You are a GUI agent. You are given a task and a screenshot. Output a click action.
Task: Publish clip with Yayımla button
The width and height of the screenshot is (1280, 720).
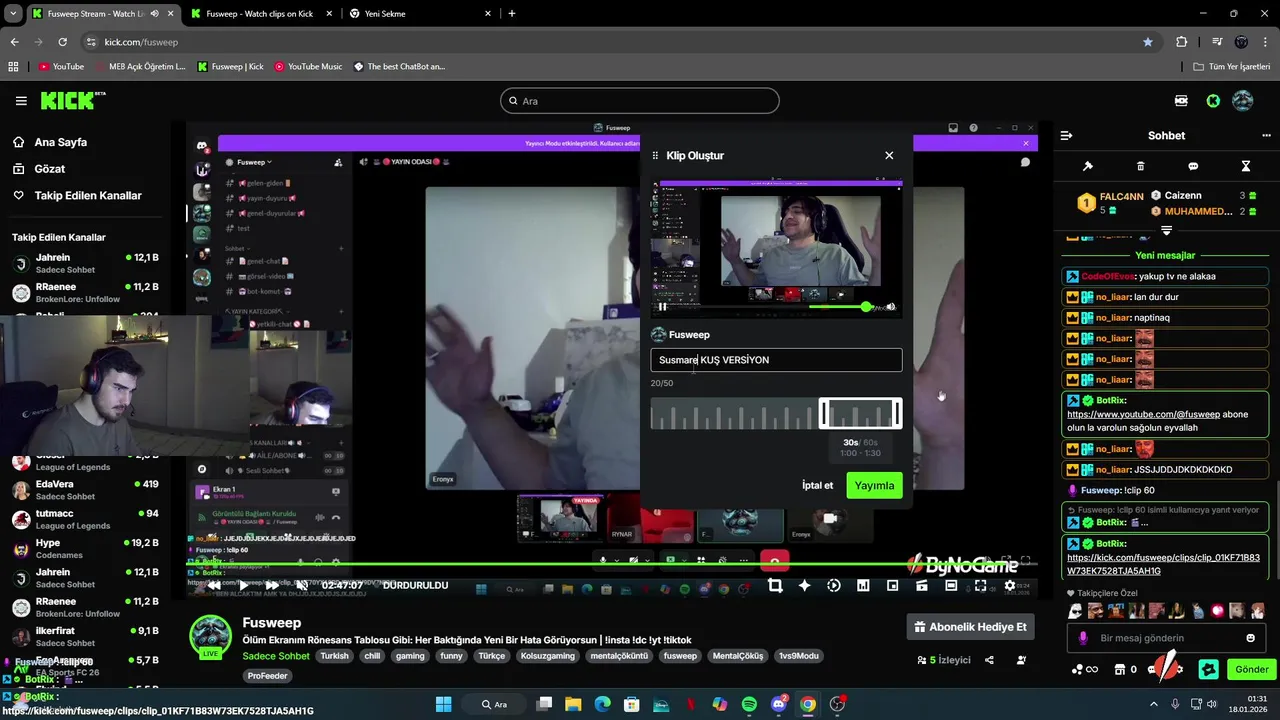pos(874,485)
